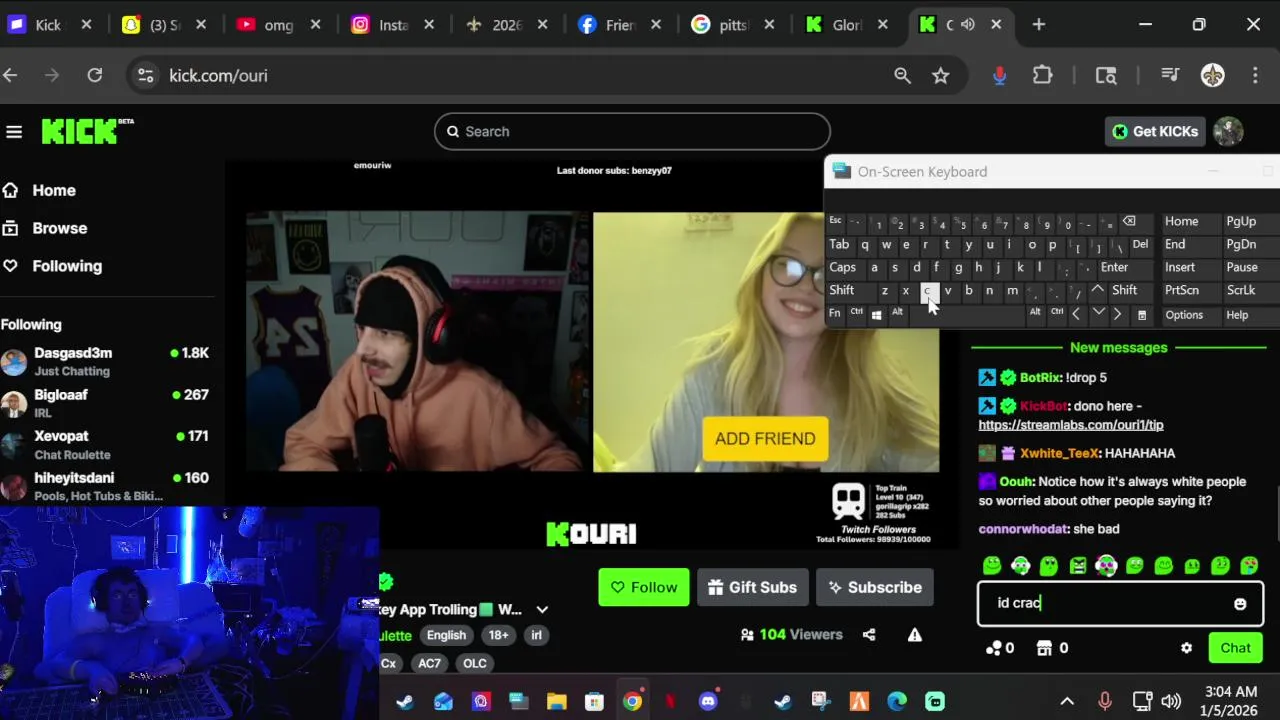
Task: Open Discord from the taskbar
Action: (x=708, y=701)
